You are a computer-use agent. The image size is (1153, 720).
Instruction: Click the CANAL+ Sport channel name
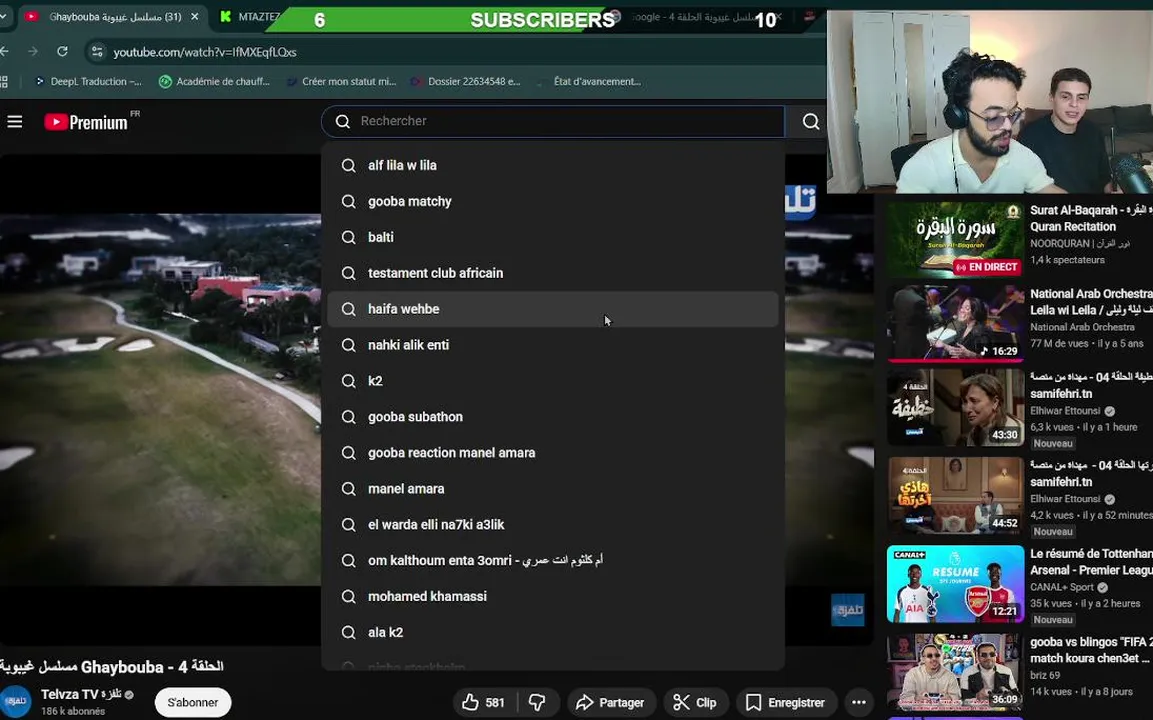pos(1063,587)
